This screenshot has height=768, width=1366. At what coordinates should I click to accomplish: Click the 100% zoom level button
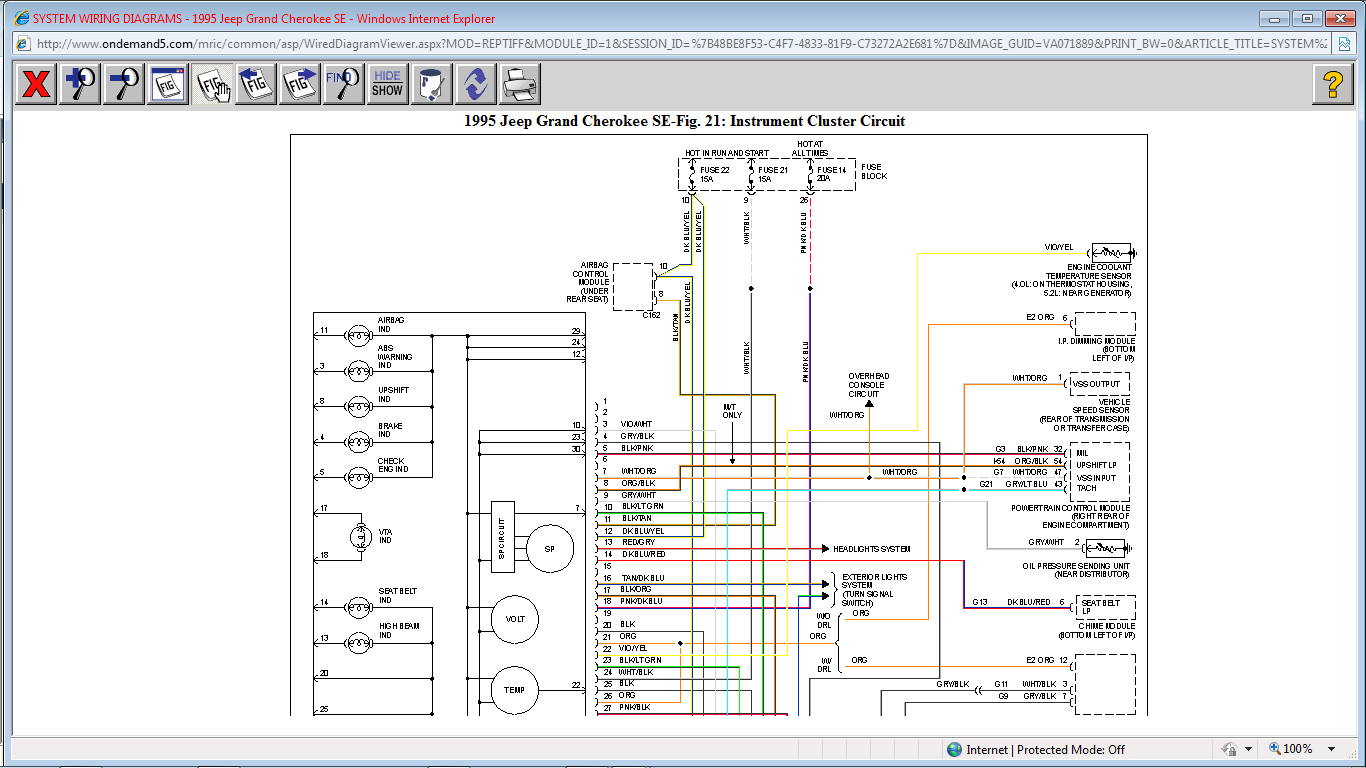tap(1290, 749)
